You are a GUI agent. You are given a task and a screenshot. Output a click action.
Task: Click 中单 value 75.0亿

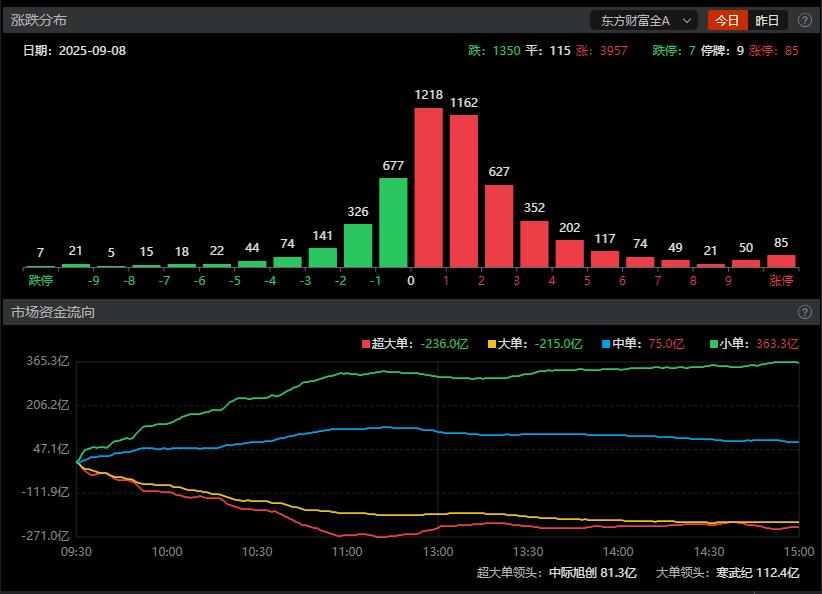666,344
